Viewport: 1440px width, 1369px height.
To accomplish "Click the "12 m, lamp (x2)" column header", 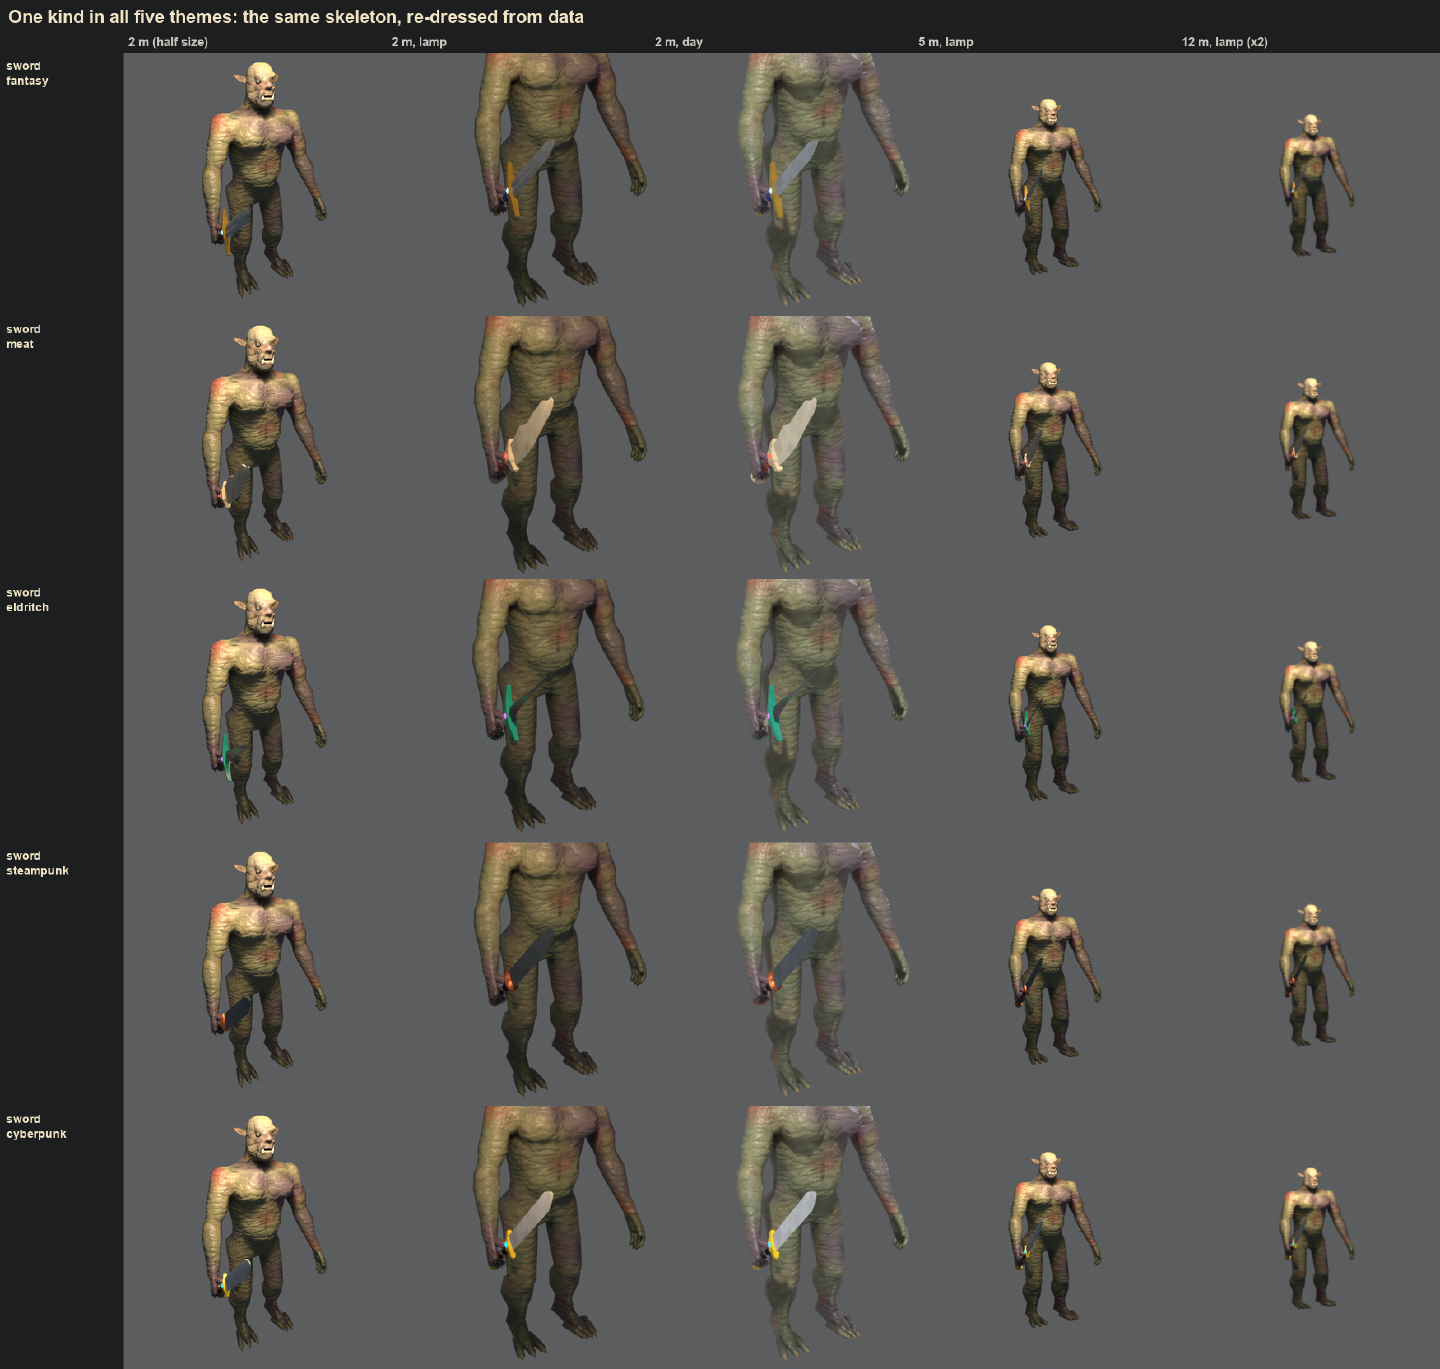I will click(x=1225, y=42).
